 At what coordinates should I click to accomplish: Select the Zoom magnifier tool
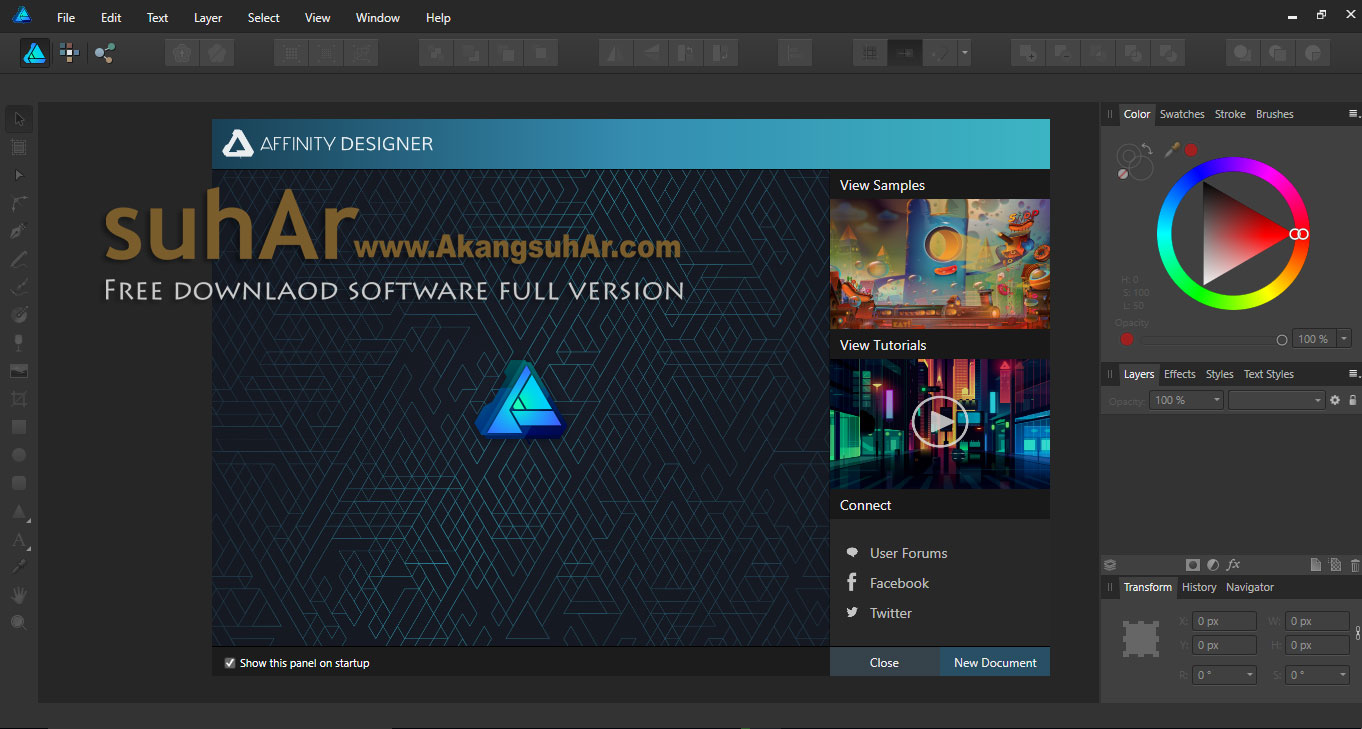[19, 623]
